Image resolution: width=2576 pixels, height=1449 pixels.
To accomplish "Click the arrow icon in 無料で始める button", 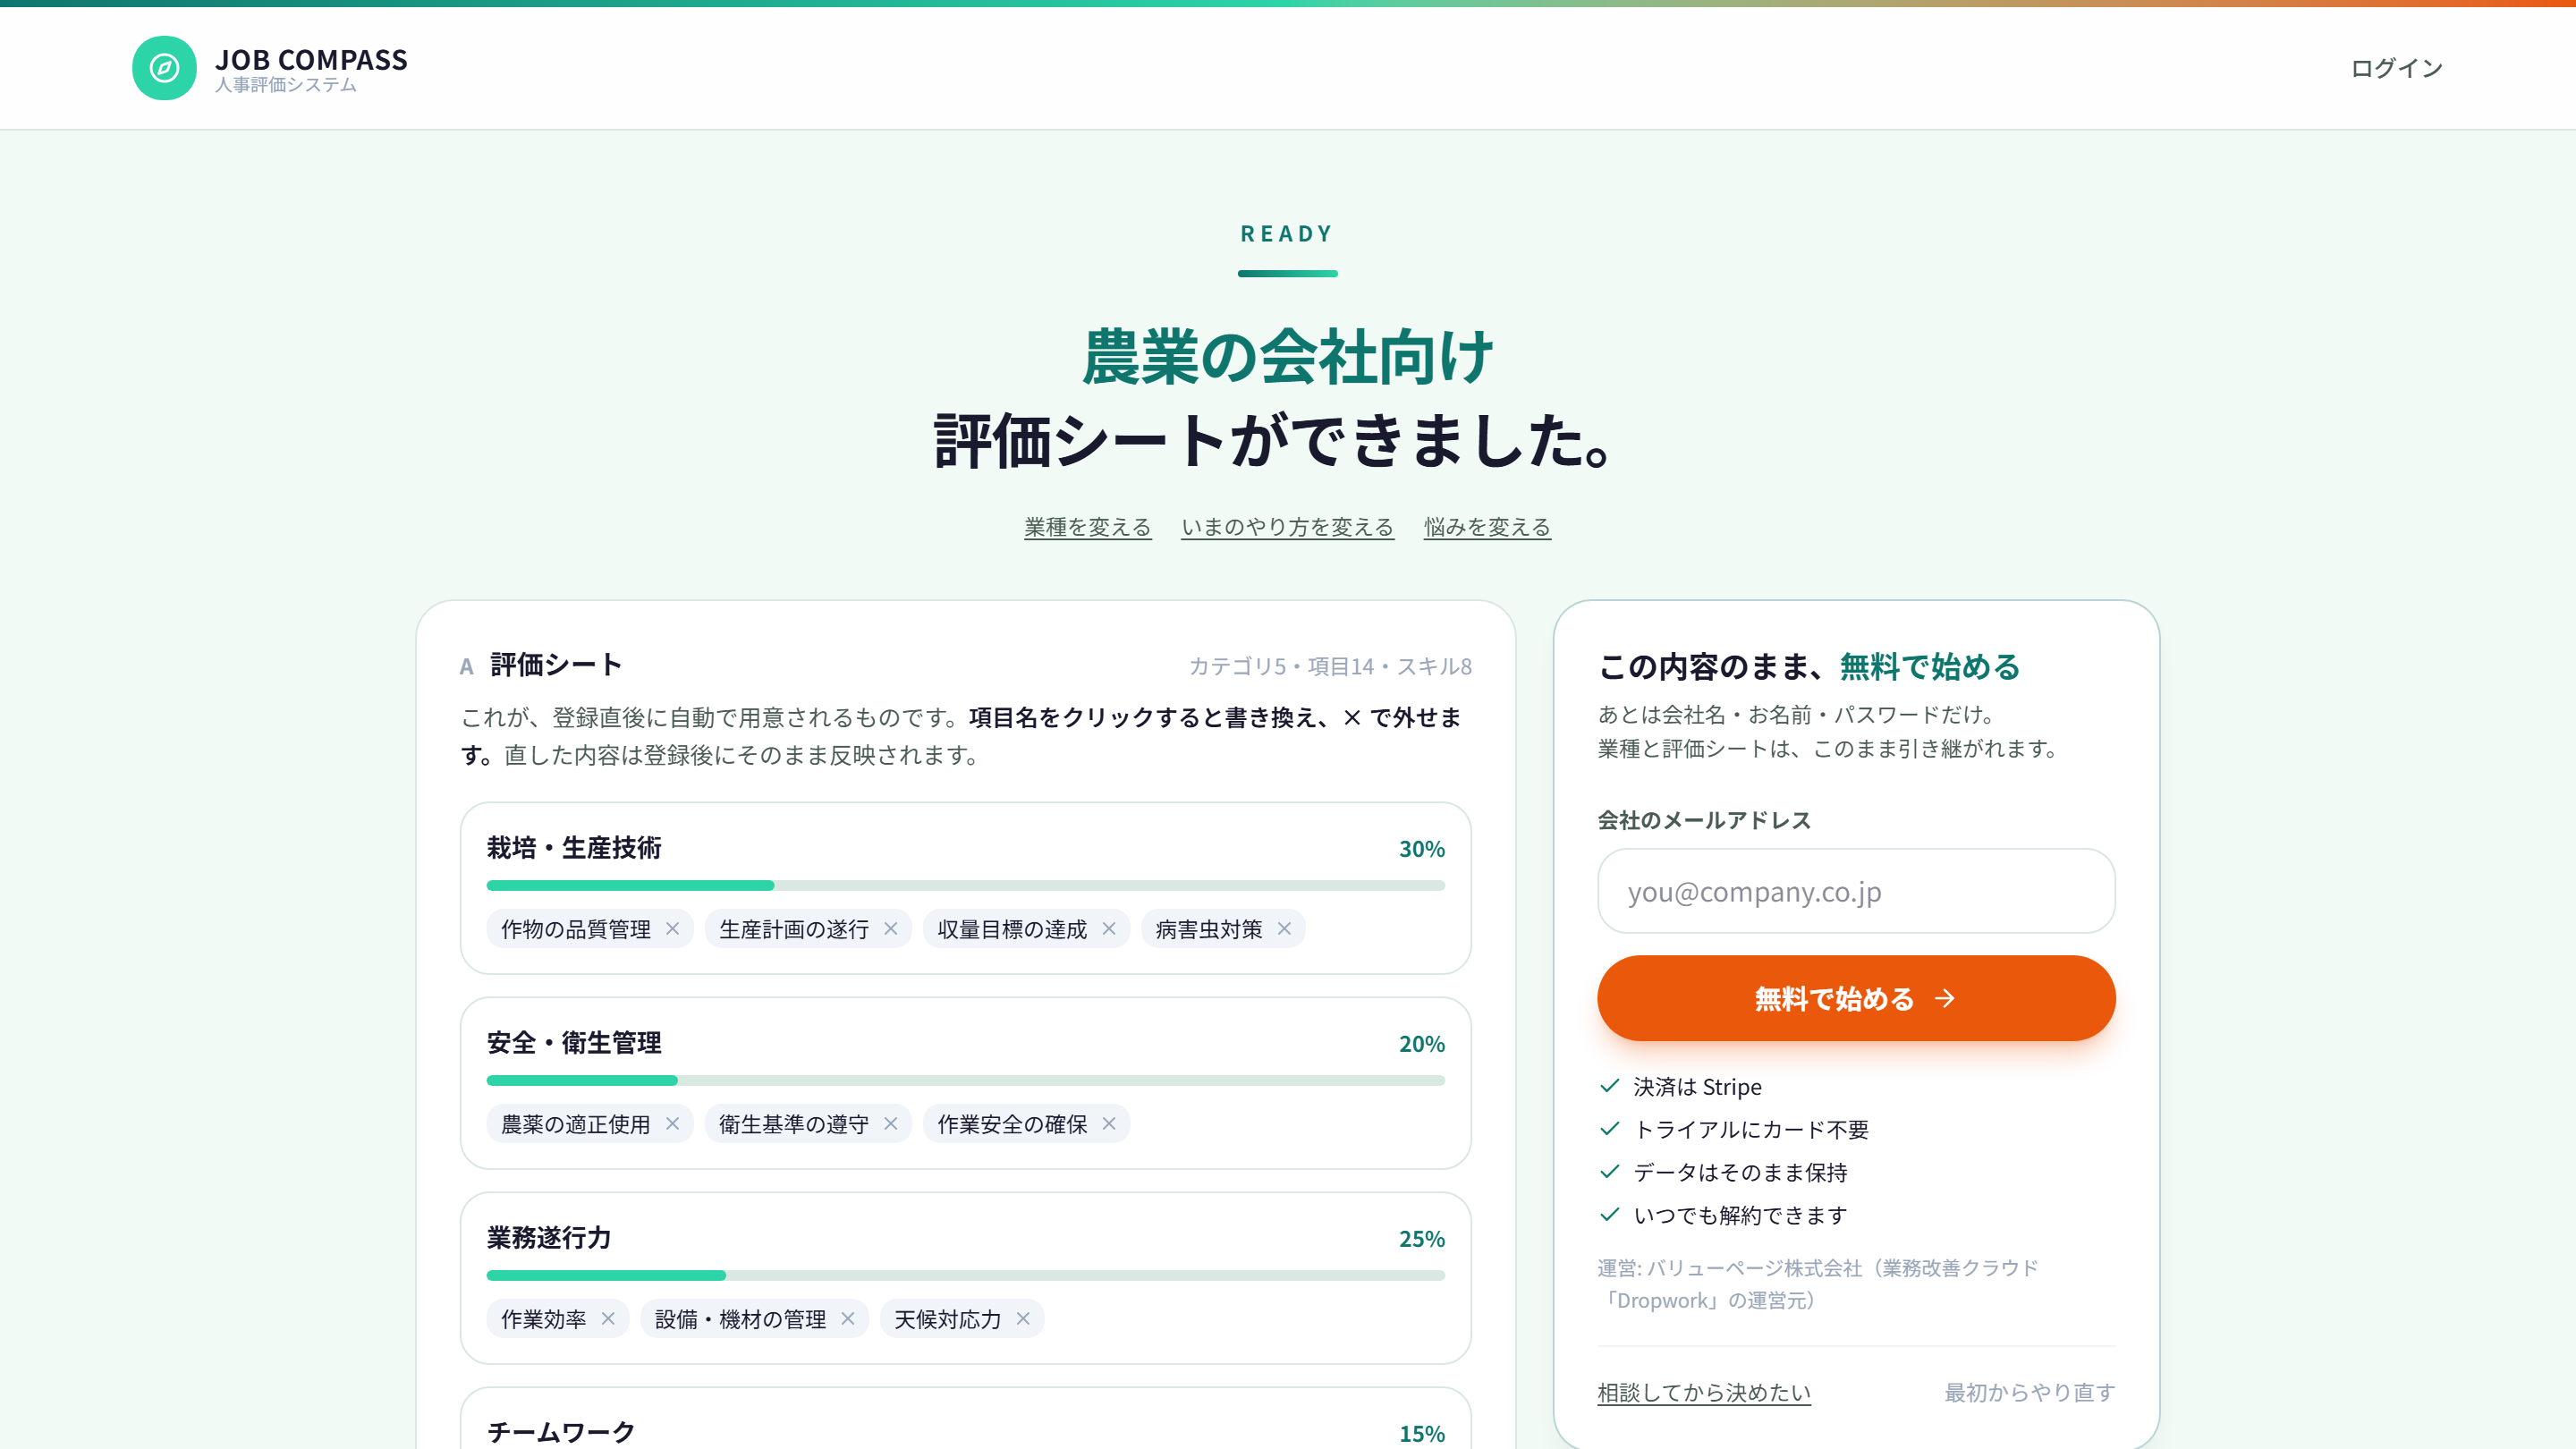I will click(x=1945, y=998).
